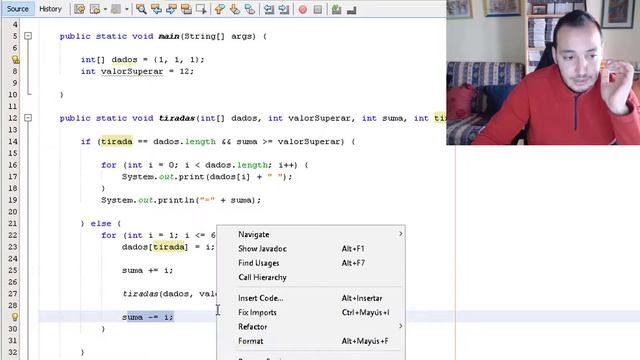Uncomment the selected code
The width and height of the screenshot is (640, 360).
click(x=351, y=9)
